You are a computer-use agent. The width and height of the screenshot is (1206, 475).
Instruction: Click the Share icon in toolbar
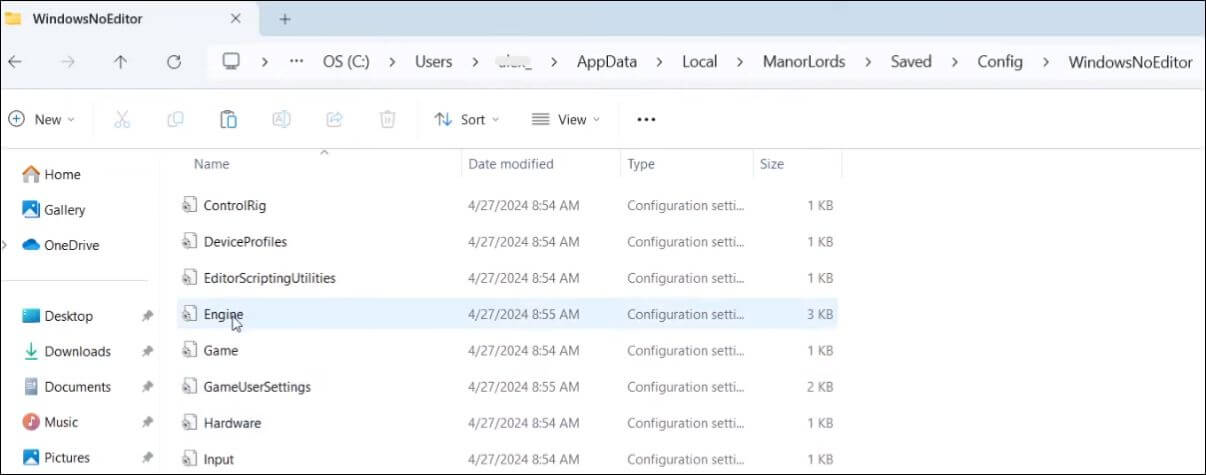point(334,120)
